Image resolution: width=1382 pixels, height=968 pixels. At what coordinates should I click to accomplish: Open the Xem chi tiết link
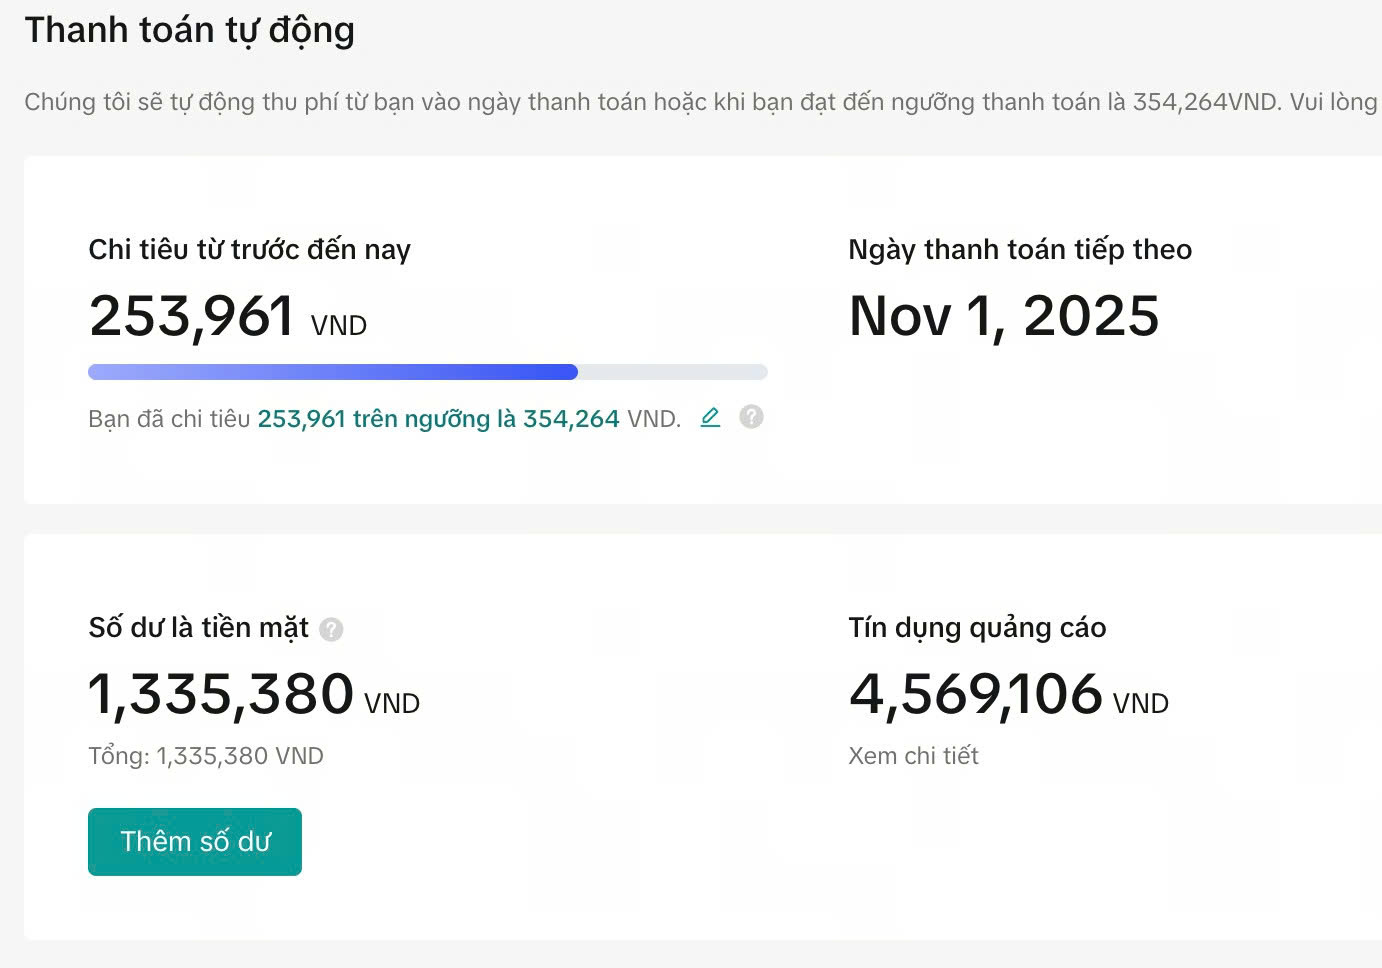[913, 756]
